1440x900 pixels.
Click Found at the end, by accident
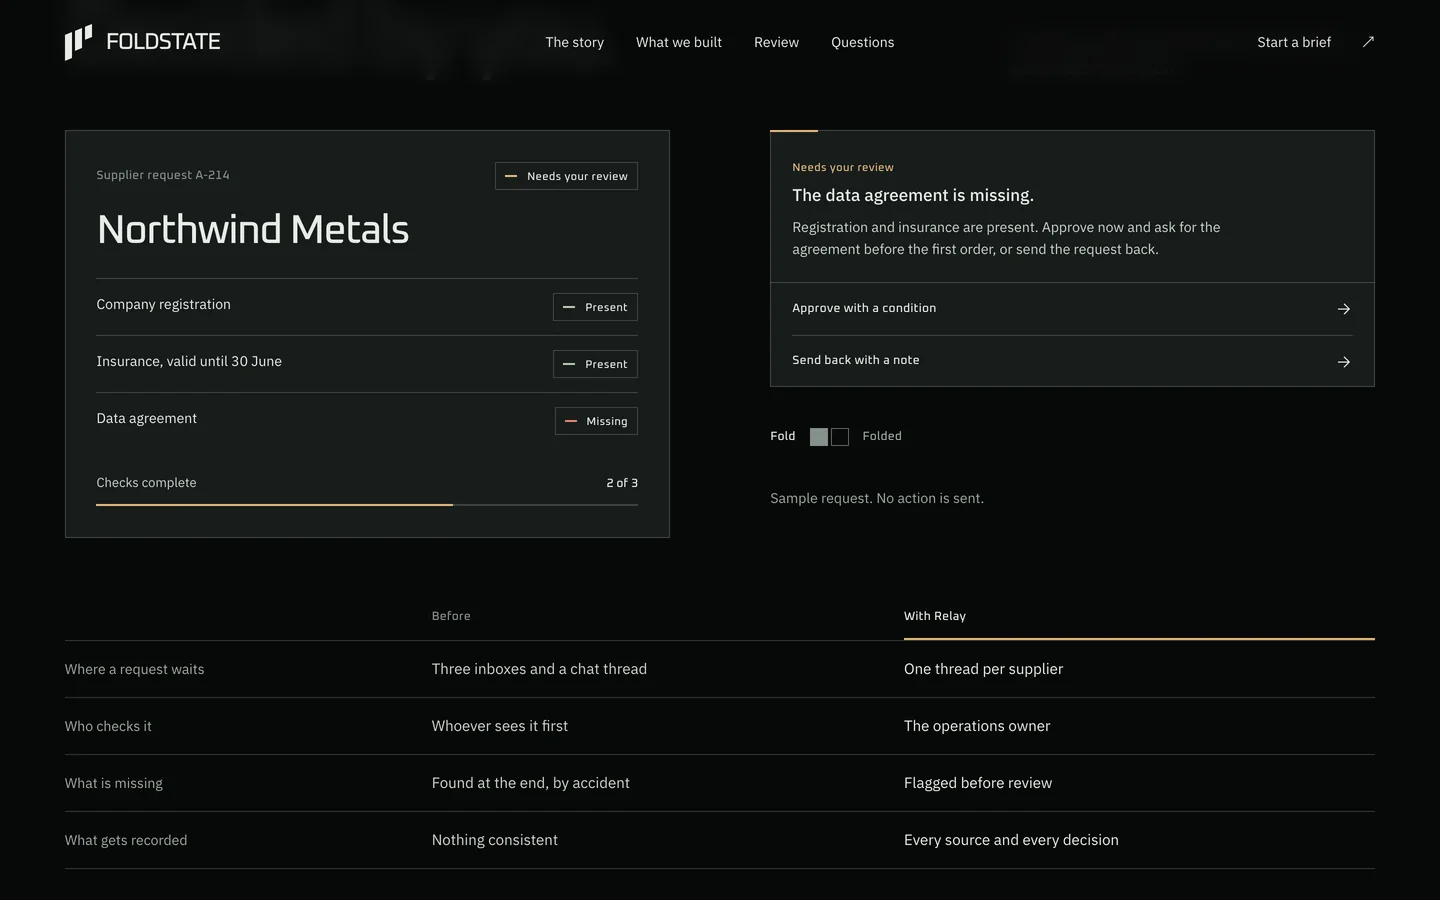[531, 783]
